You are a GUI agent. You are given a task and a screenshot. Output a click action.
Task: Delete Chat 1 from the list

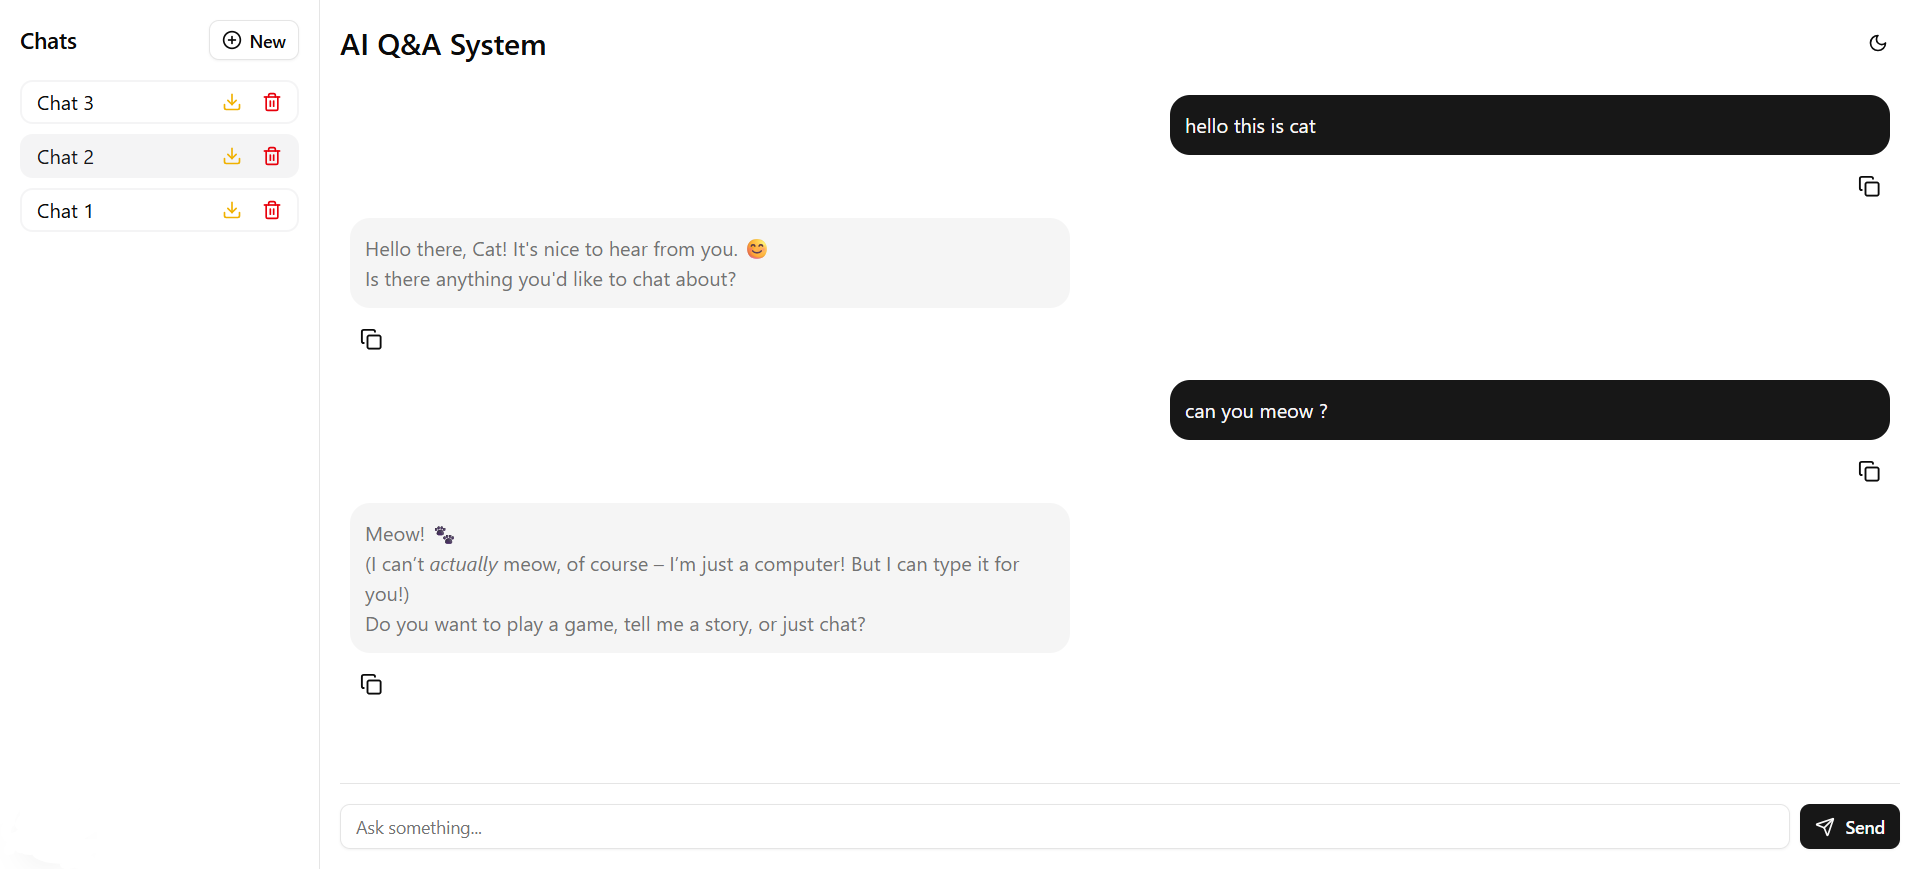point(272,210)
